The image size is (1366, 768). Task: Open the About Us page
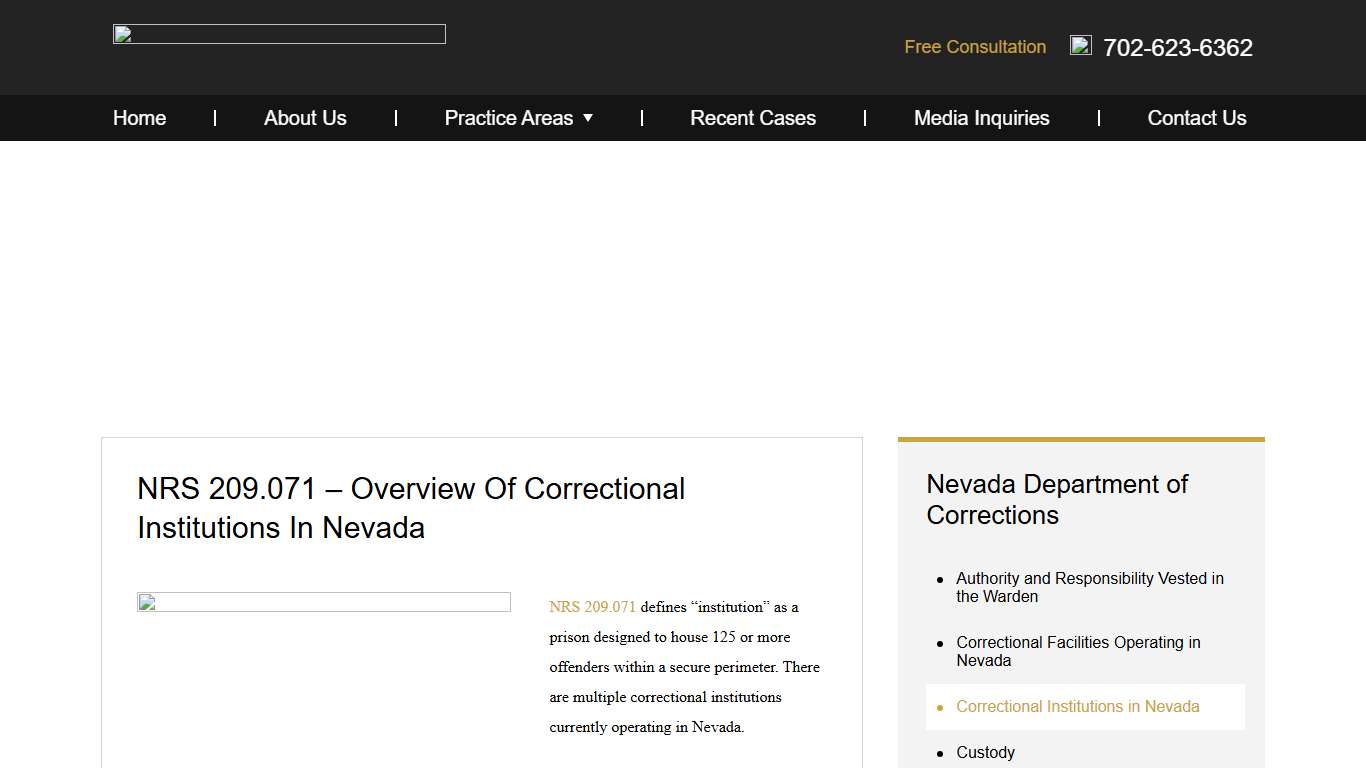pos(305,118)
